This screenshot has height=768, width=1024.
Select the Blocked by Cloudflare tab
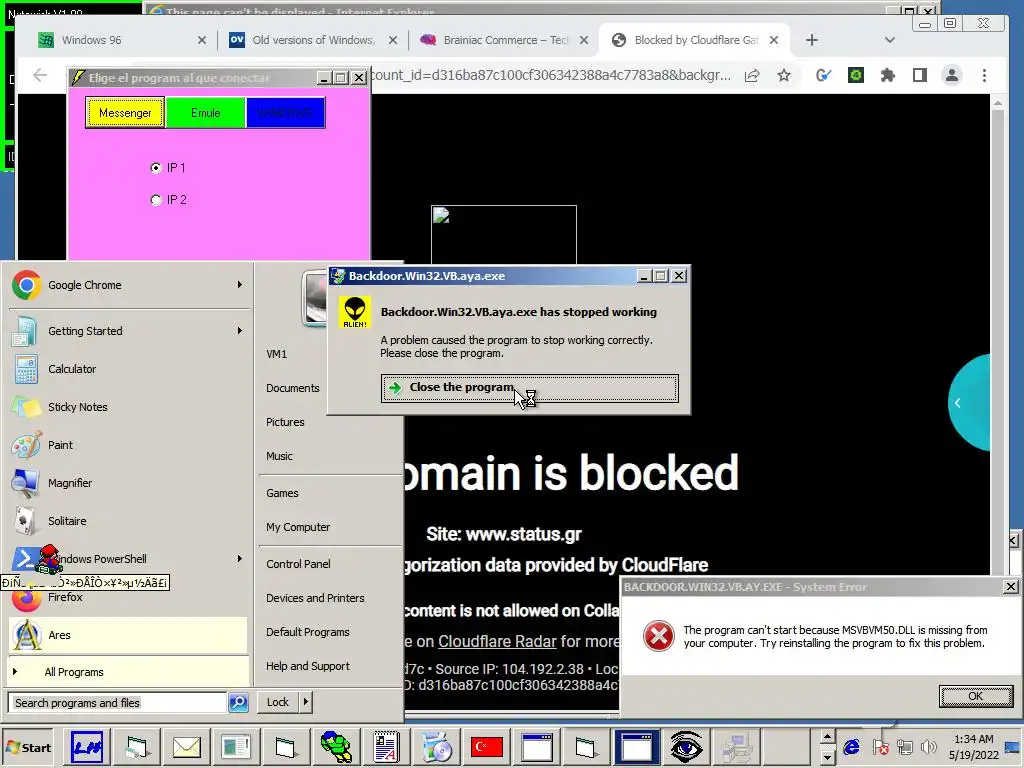[x=696, y=40]
